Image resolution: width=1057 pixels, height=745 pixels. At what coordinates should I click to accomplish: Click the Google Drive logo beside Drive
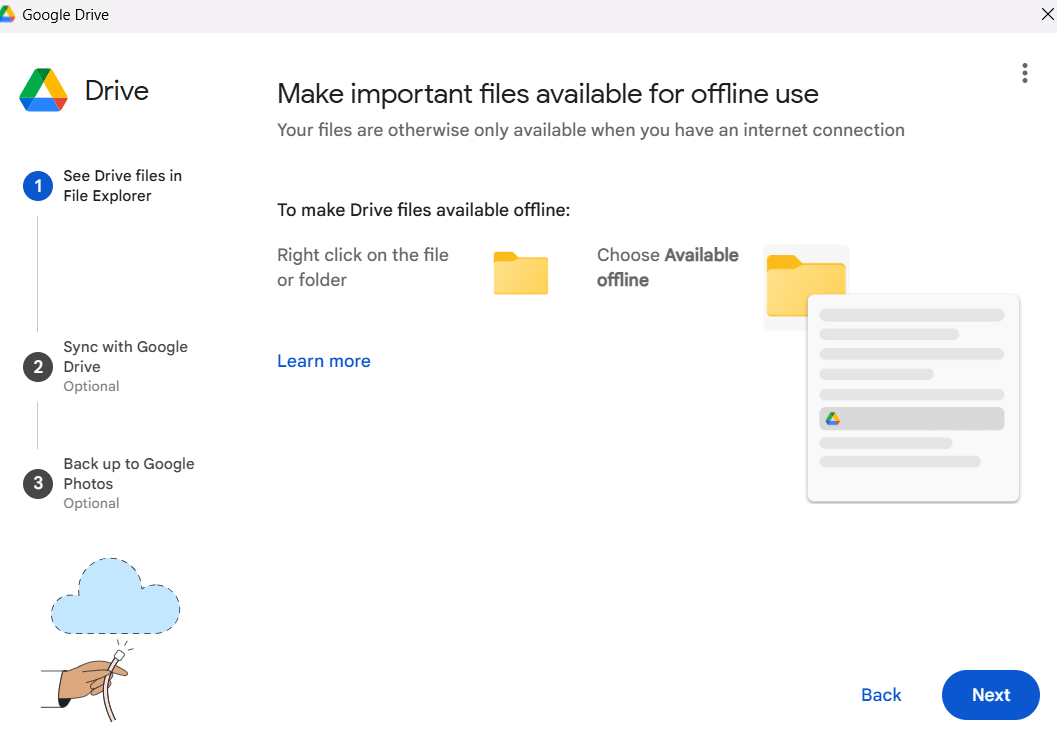[44, 90]
